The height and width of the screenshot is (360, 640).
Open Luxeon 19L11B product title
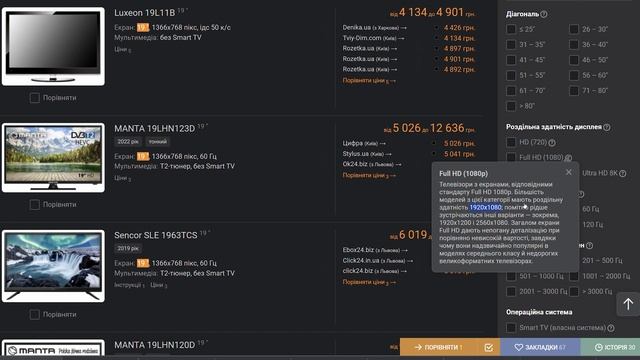(x=144, y=13)
